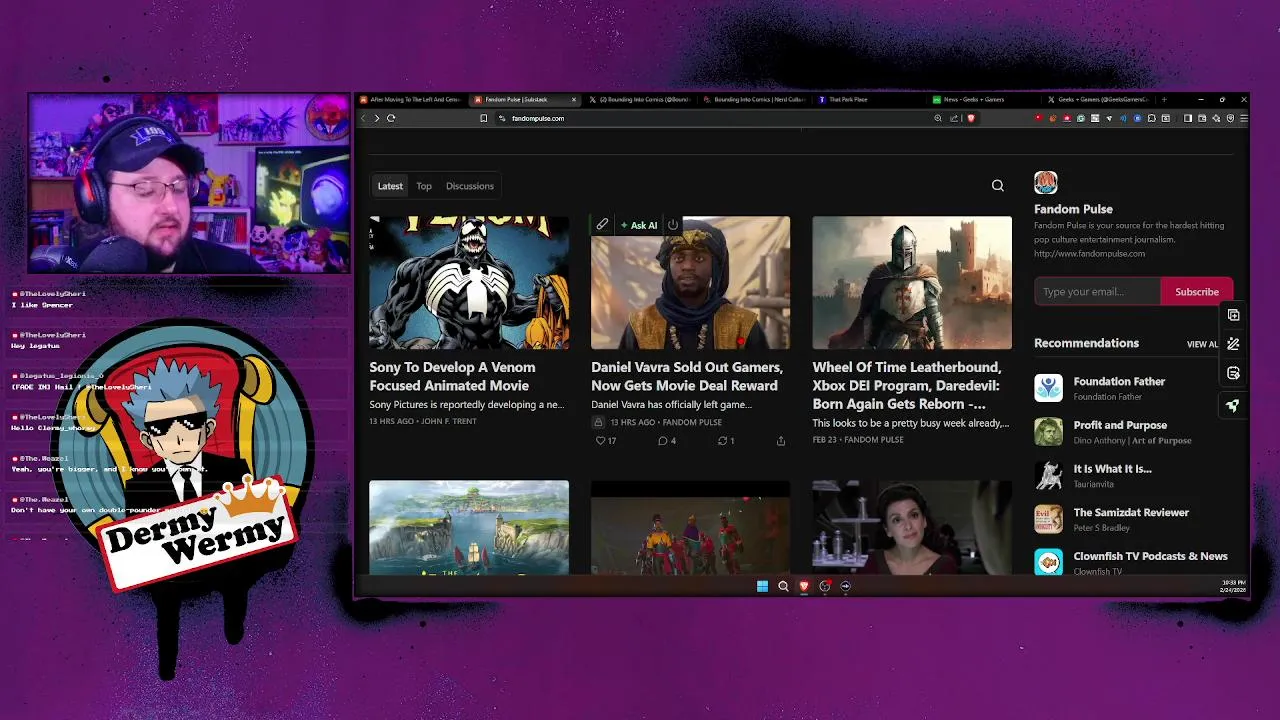The image size is (1280, 720).
Task: Open the Substack search magnifier
Action: (x=997, y=185)
